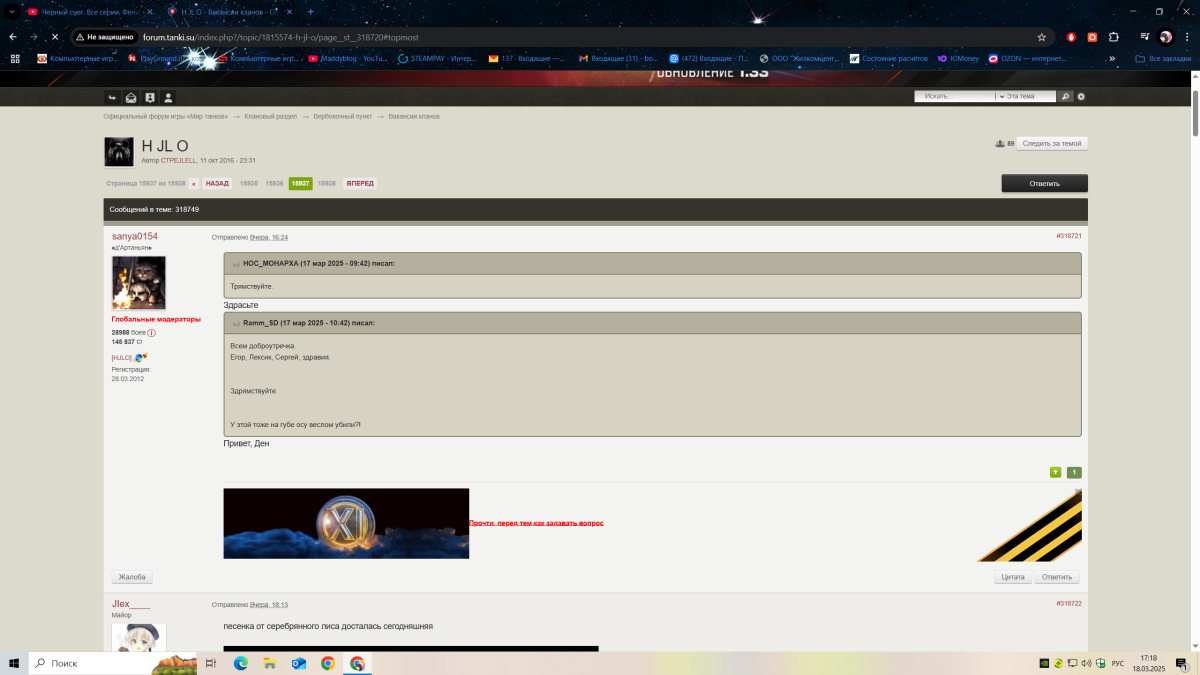Open post permalink #318722
This screenshot has height=675, width=1200.
(x=1069, y=604)
